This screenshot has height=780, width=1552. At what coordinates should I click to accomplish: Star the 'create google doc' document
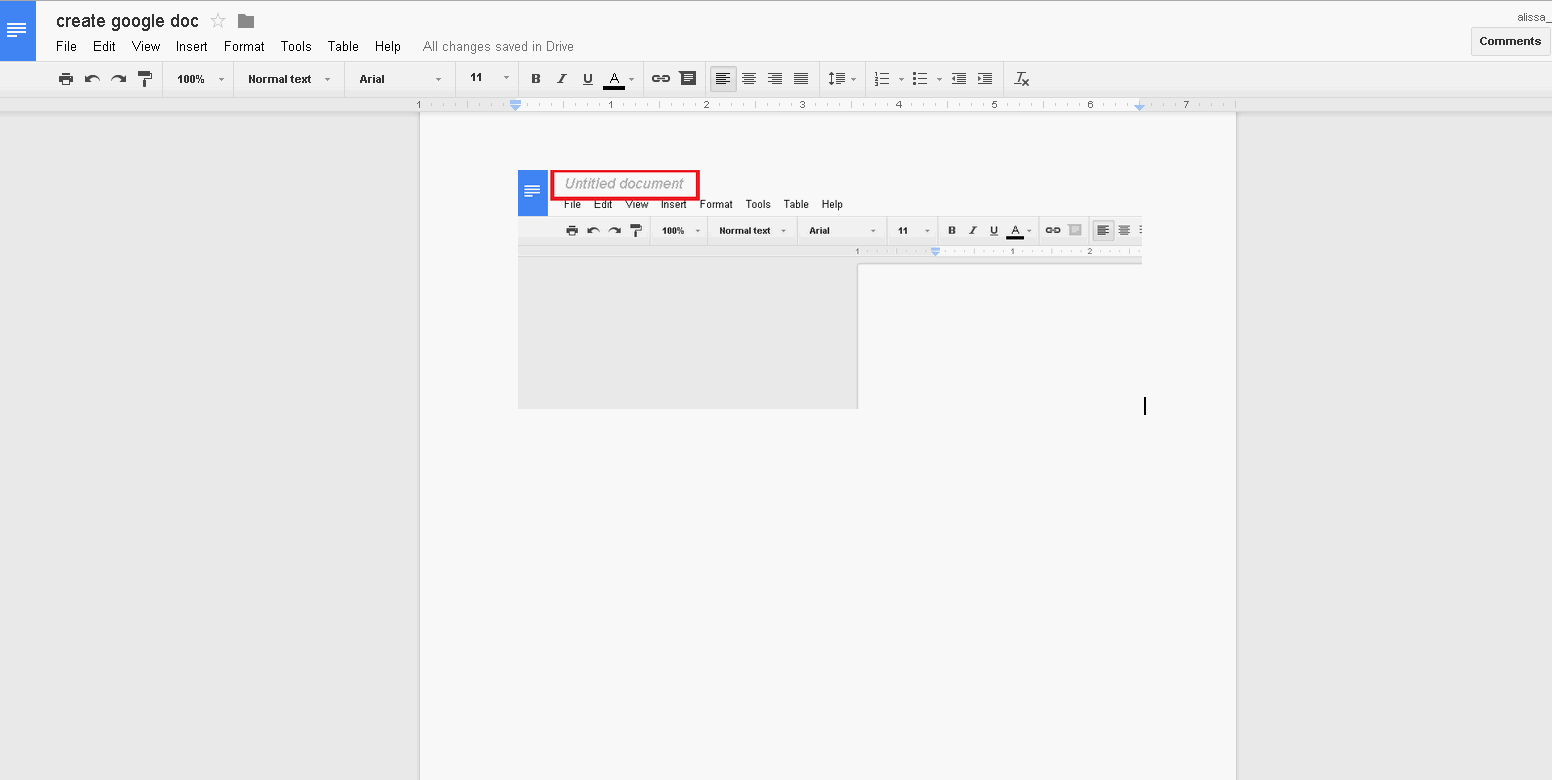coord(218,21)
